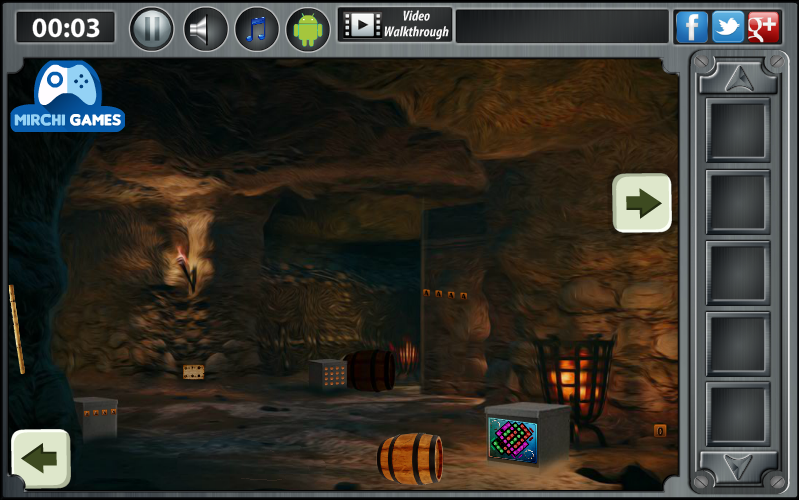Check the 00:03 game timer

coord(66,28)
